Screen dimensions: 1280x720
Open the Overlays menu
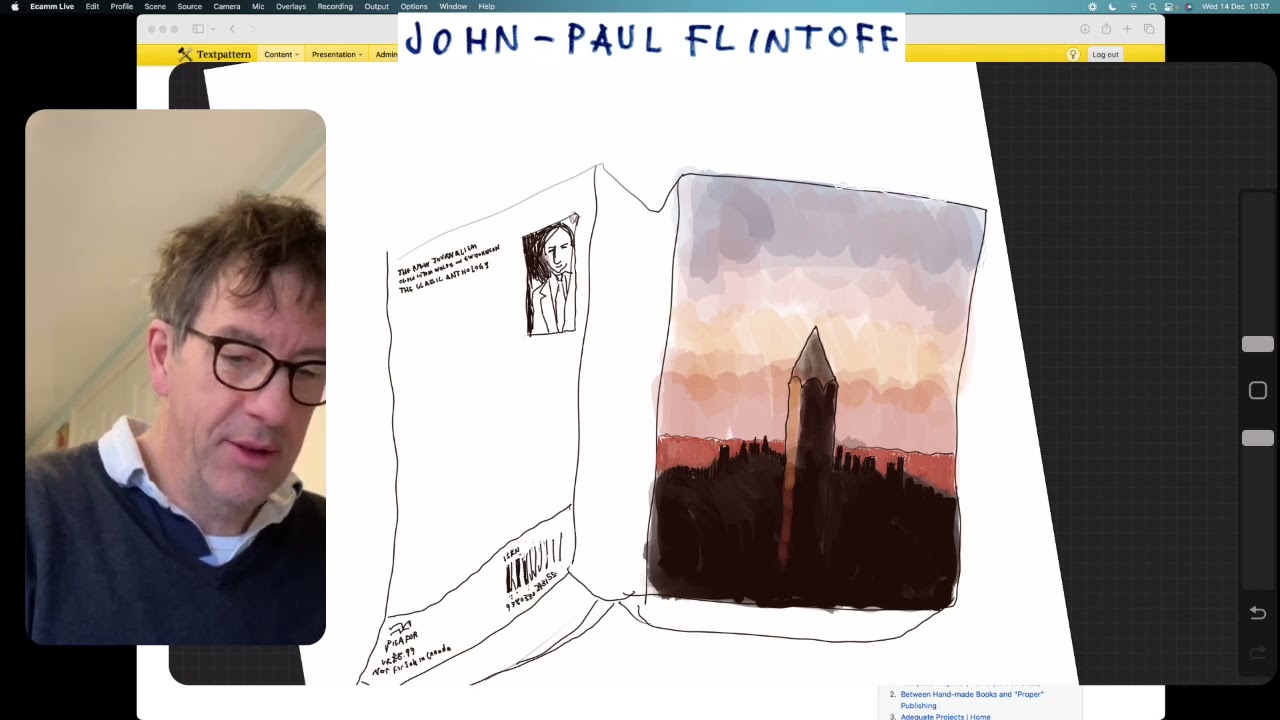pos(291,6)
